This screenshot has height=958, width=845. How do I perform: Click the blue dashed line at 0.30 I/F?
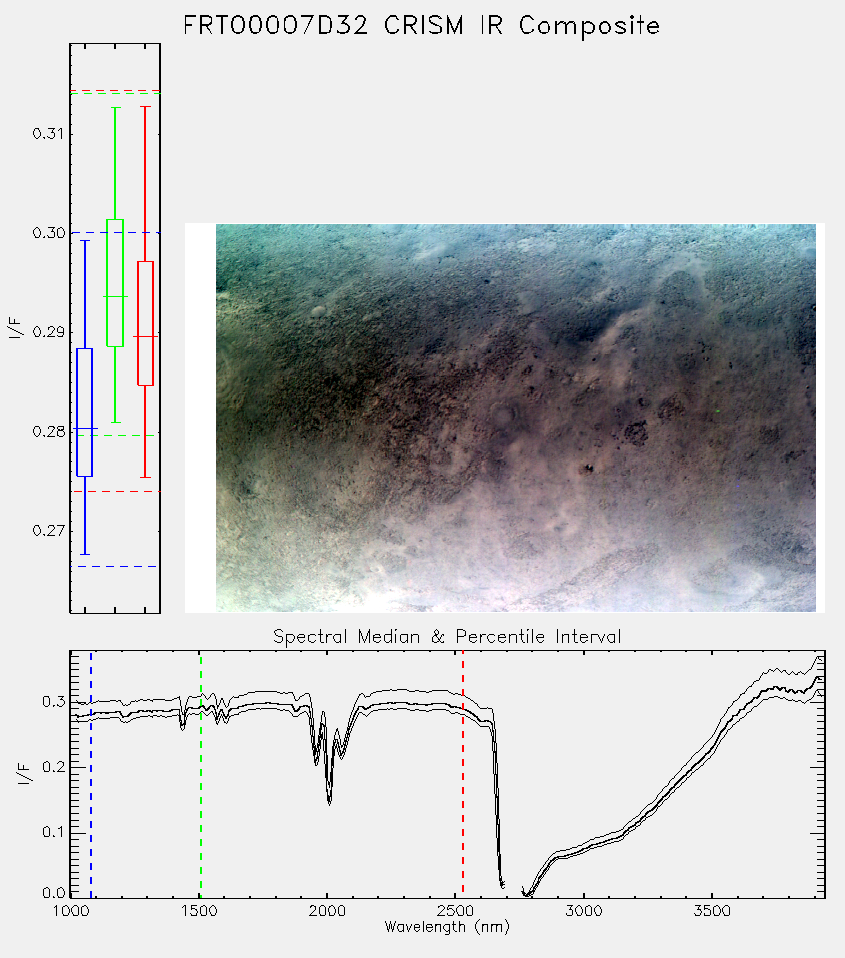(115, 233)
